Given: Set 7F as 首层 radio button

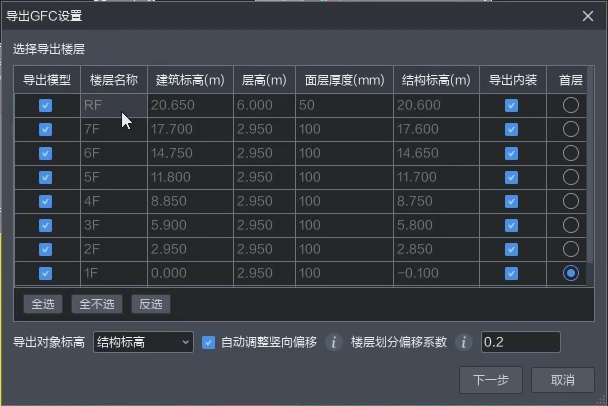Looking at the screenshot, I should [x=571, y=129].
